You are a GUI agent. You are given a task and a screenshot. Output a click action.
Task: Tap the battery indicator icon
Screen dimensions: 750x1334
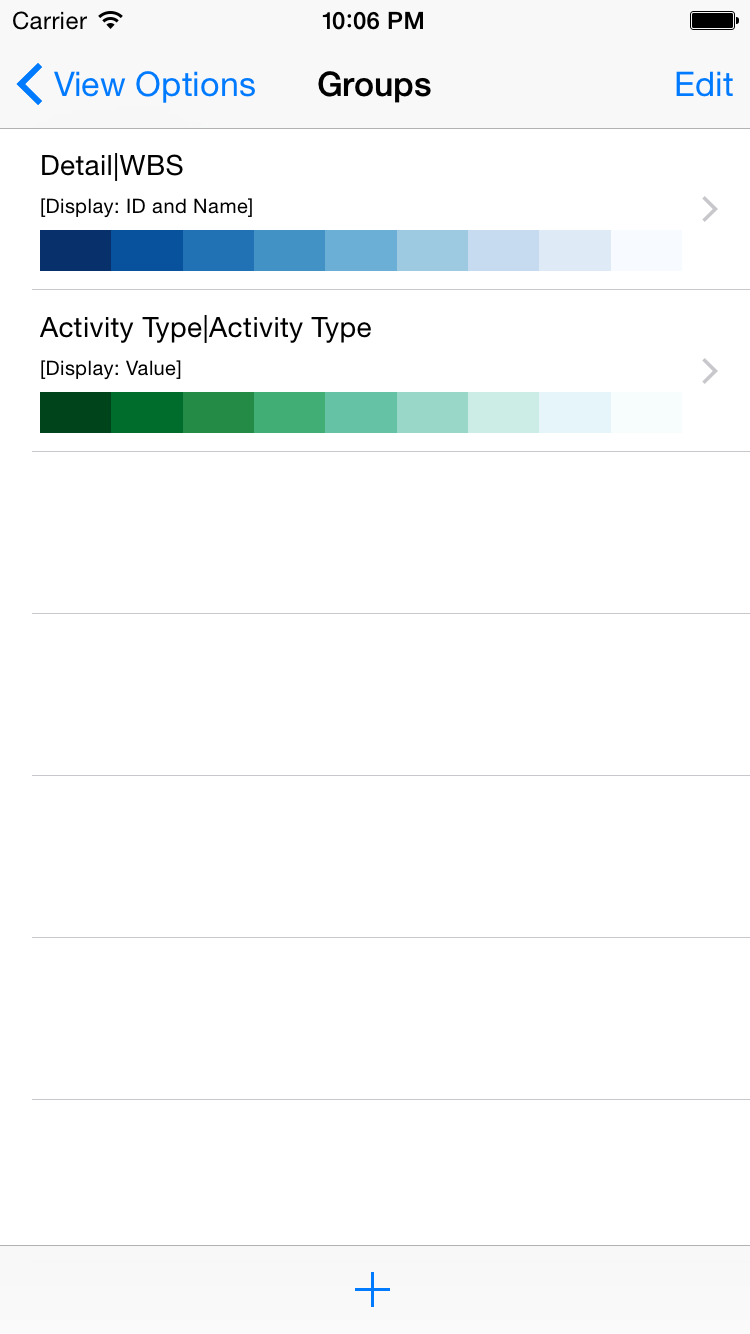[x=714, y=20]
